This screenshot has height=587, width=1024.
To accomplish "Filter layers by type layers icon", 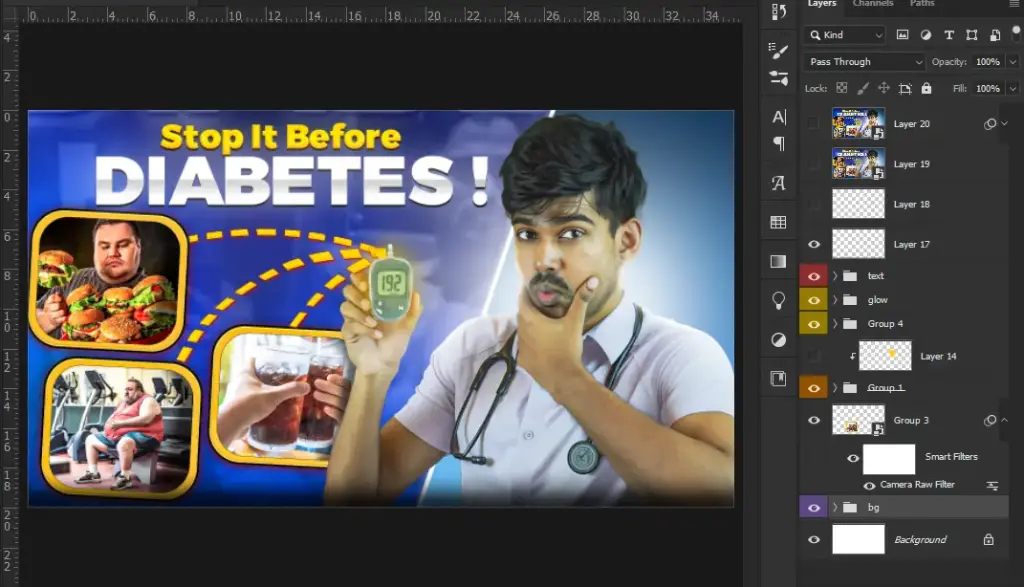I will (949, 35).
